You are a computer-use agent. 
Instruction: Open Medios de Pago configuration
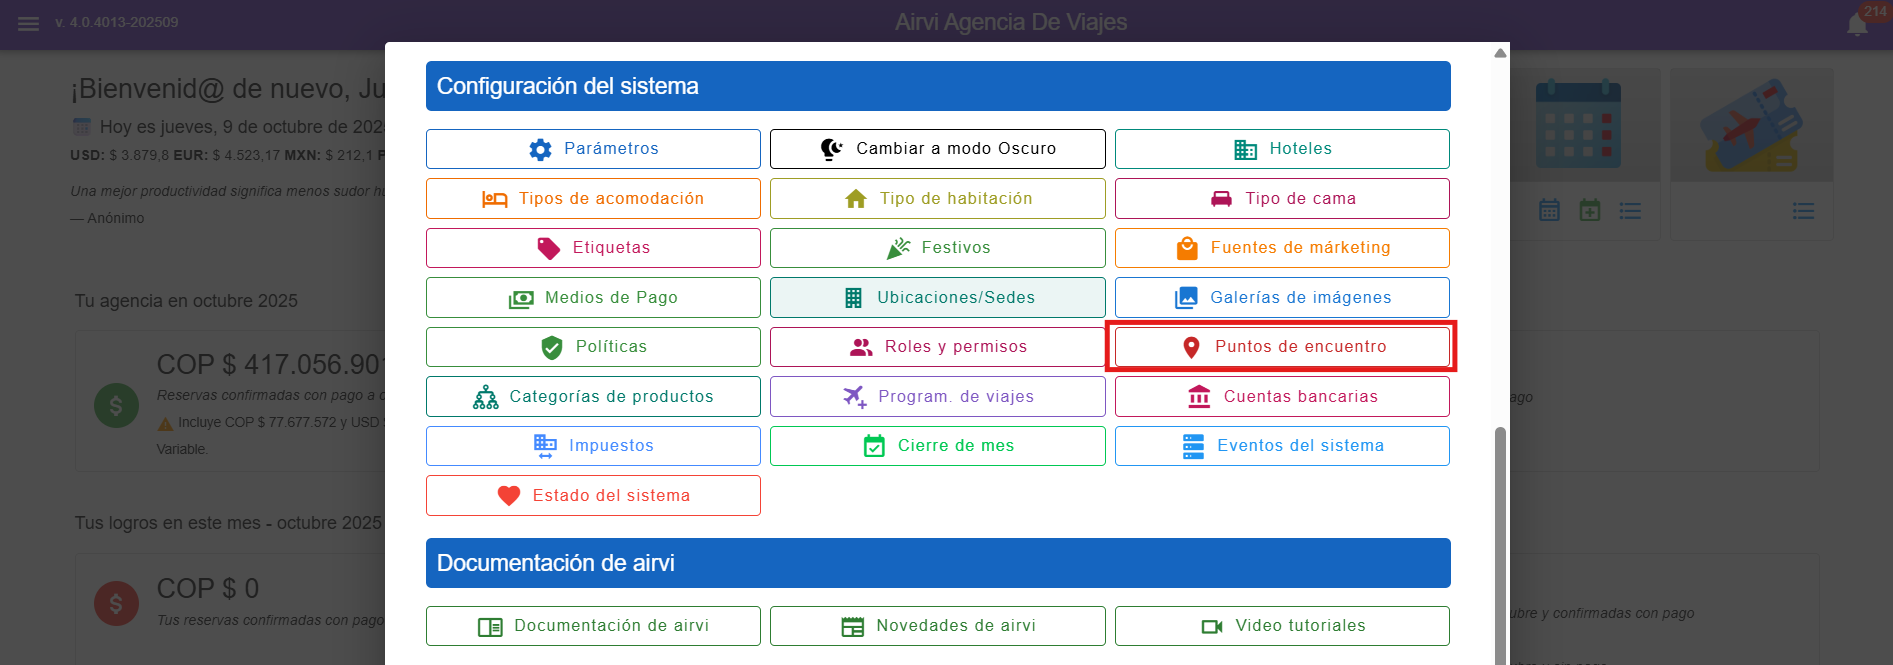(593, 298)
